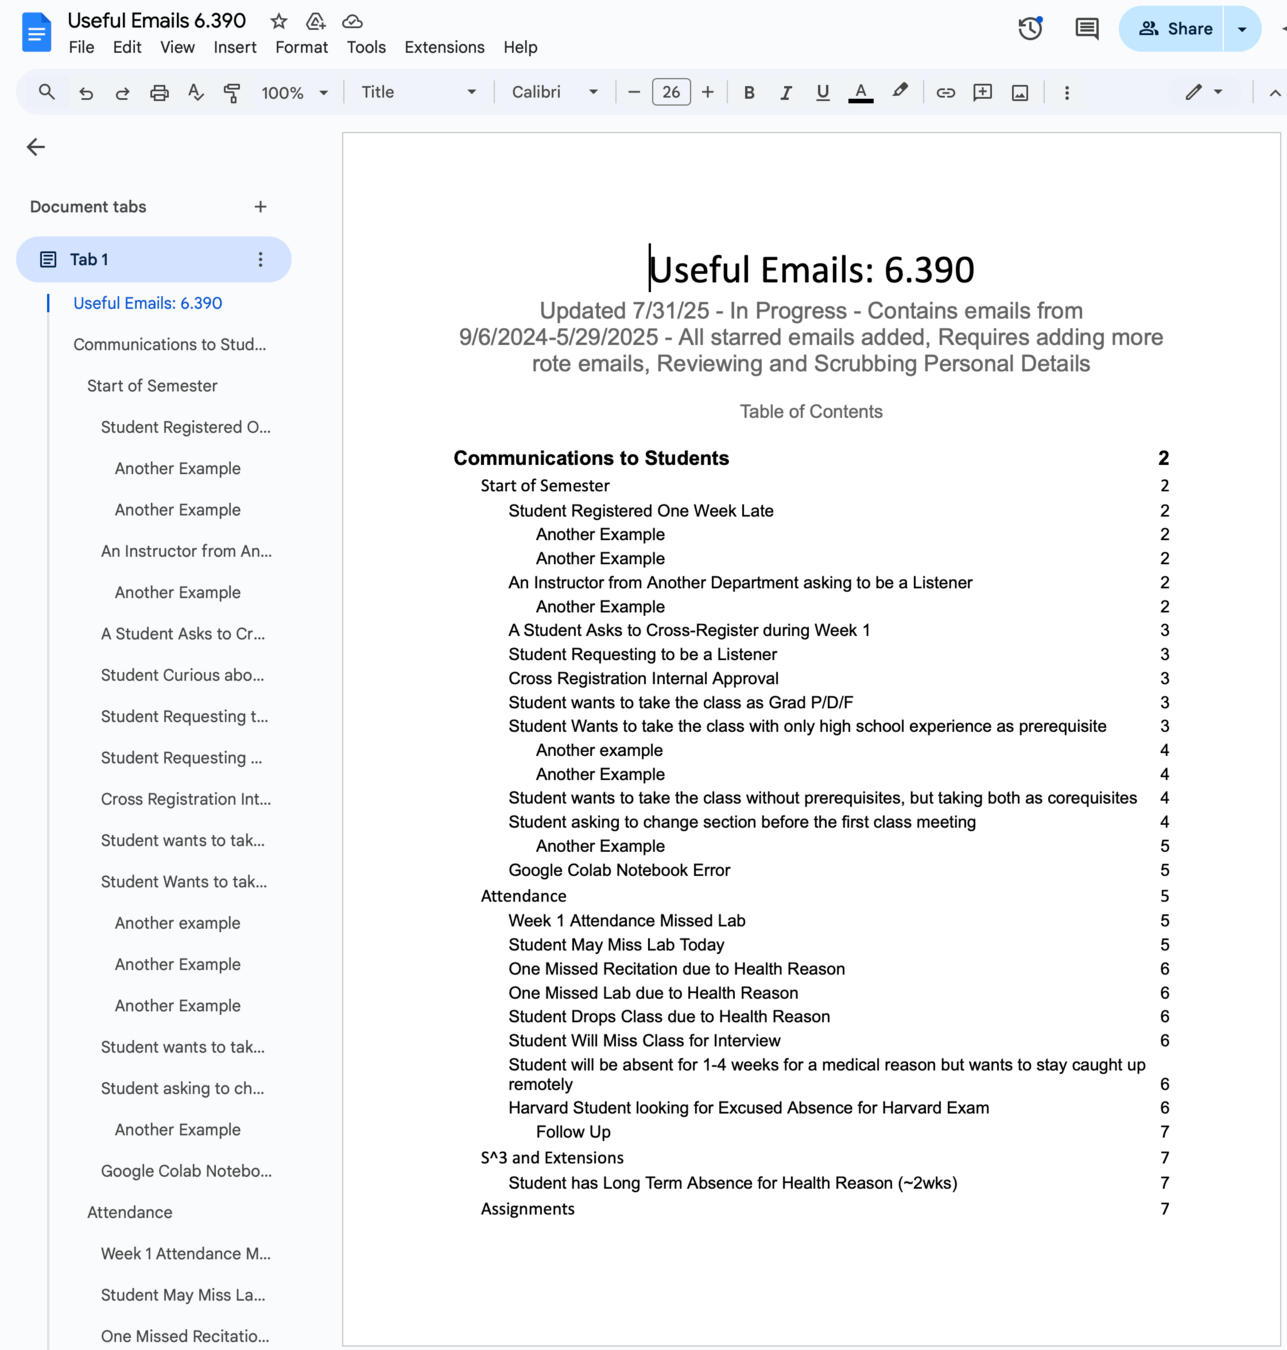The width and height of the screenshot is (1287, 1350).
Task: Open Follow Up contents link
Action: [573, 1132]
